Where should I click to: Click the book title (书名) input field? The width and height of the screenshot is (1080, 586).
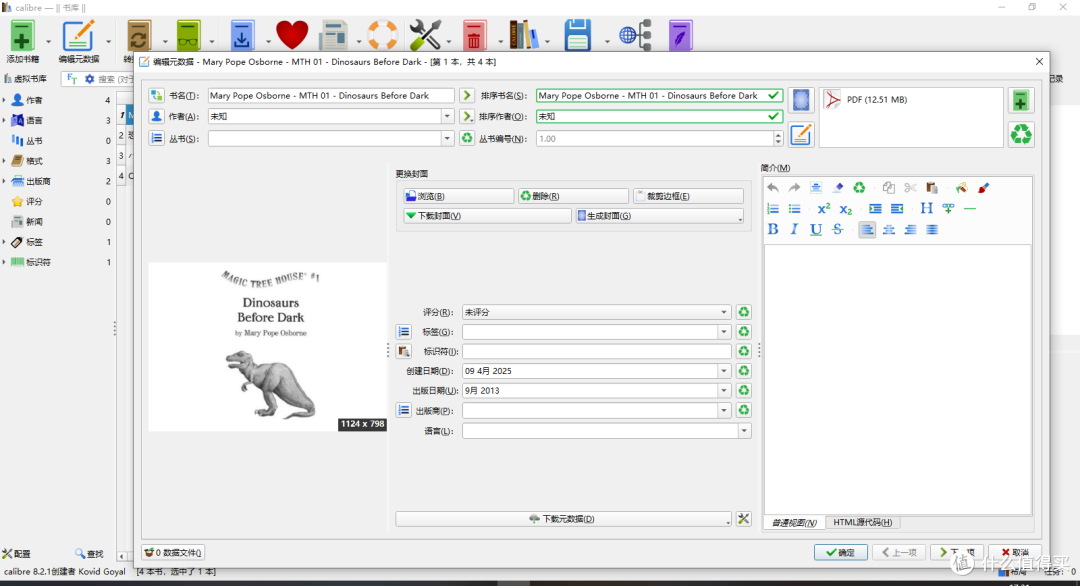[331, 96]
